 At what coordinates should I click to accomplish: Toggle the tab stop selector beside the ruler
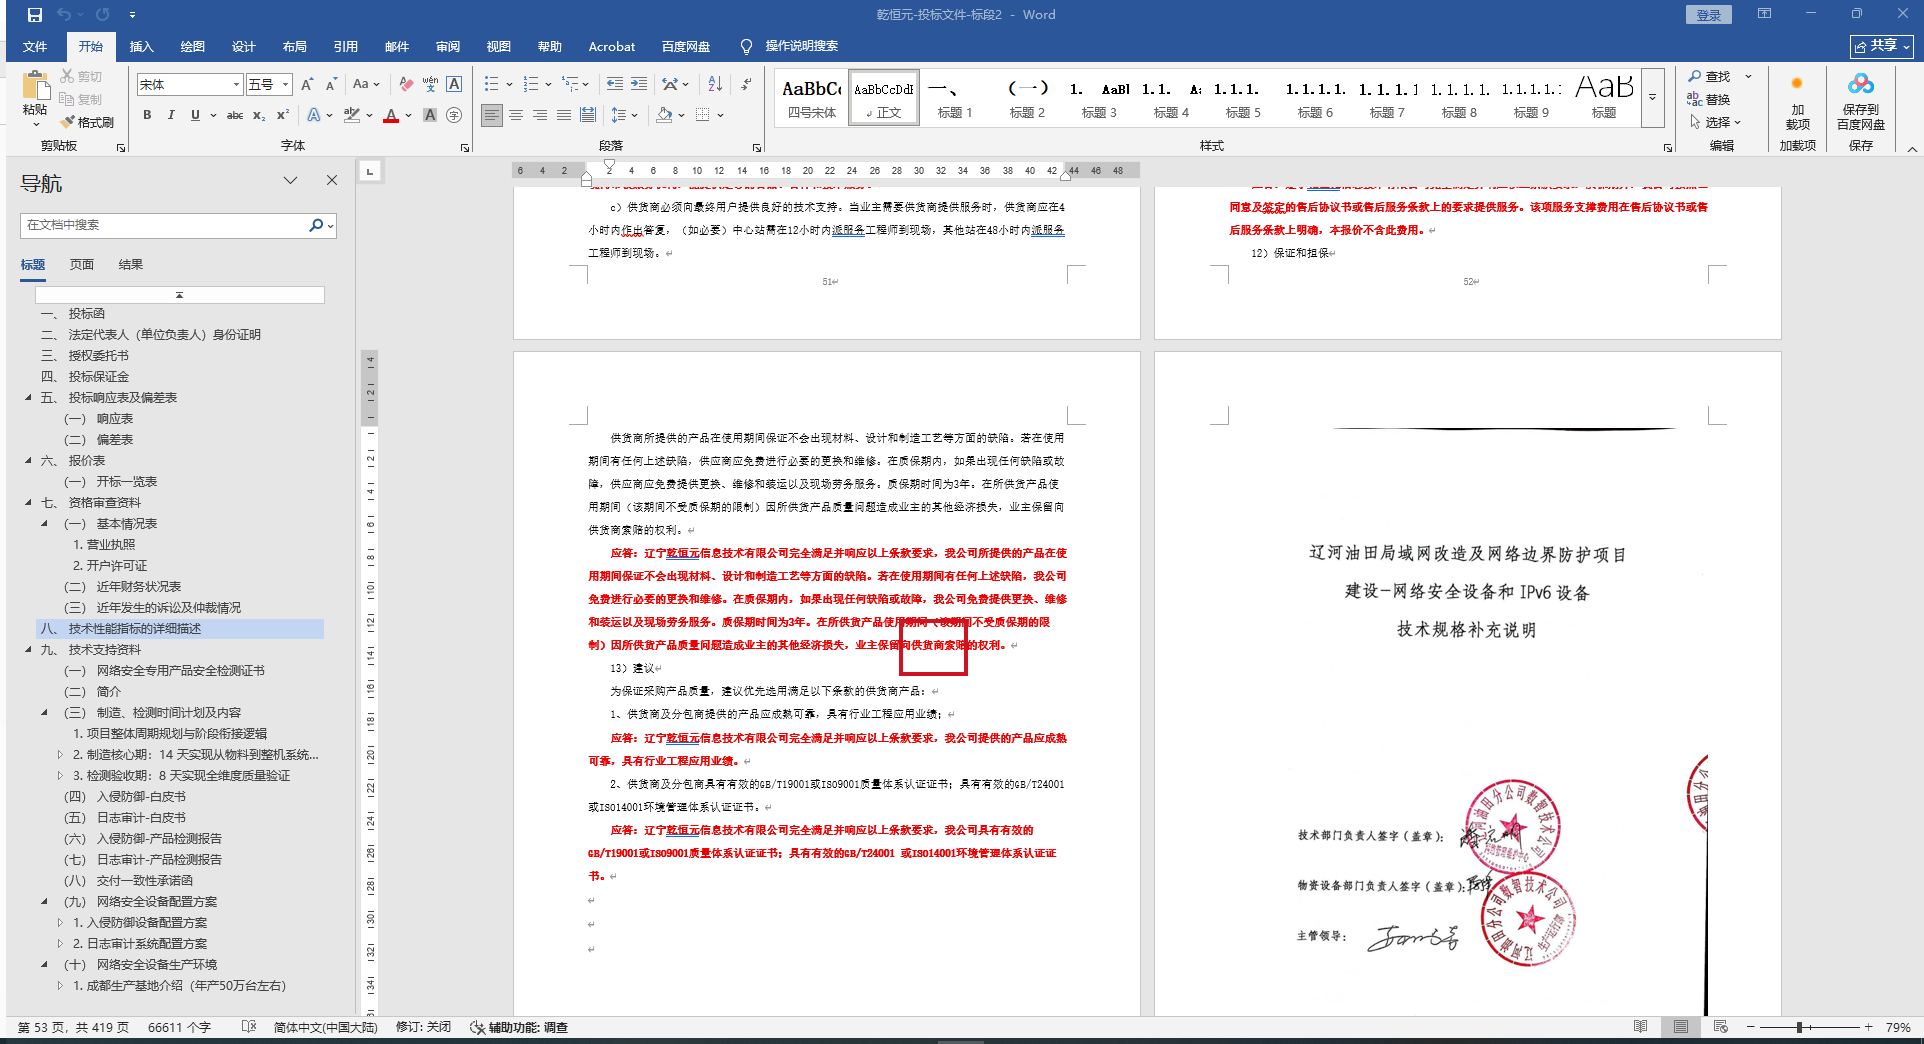pos(370,171)
